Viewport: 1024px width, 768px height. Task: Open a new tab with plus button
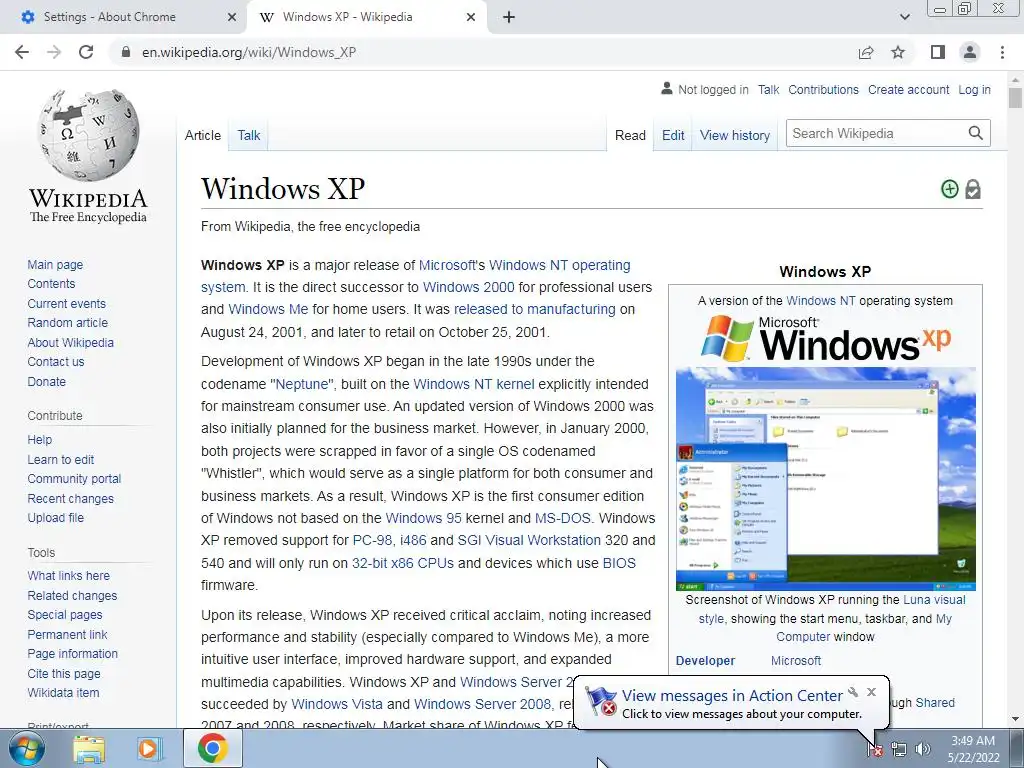tap(509, 17)
